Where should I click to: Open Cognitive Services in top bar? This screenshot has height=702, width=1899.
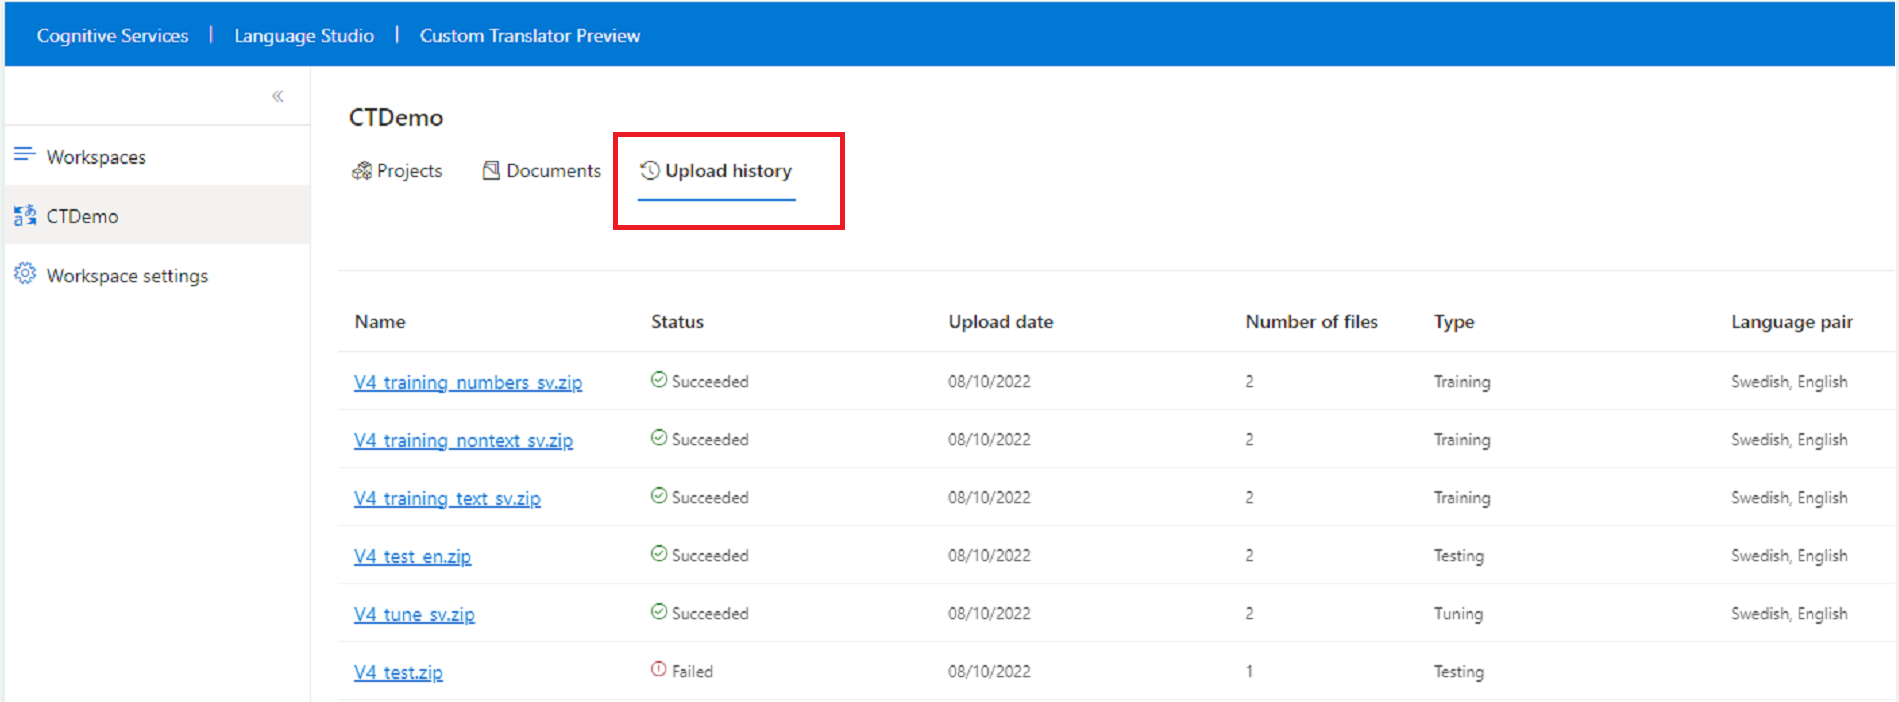(112, 36)
